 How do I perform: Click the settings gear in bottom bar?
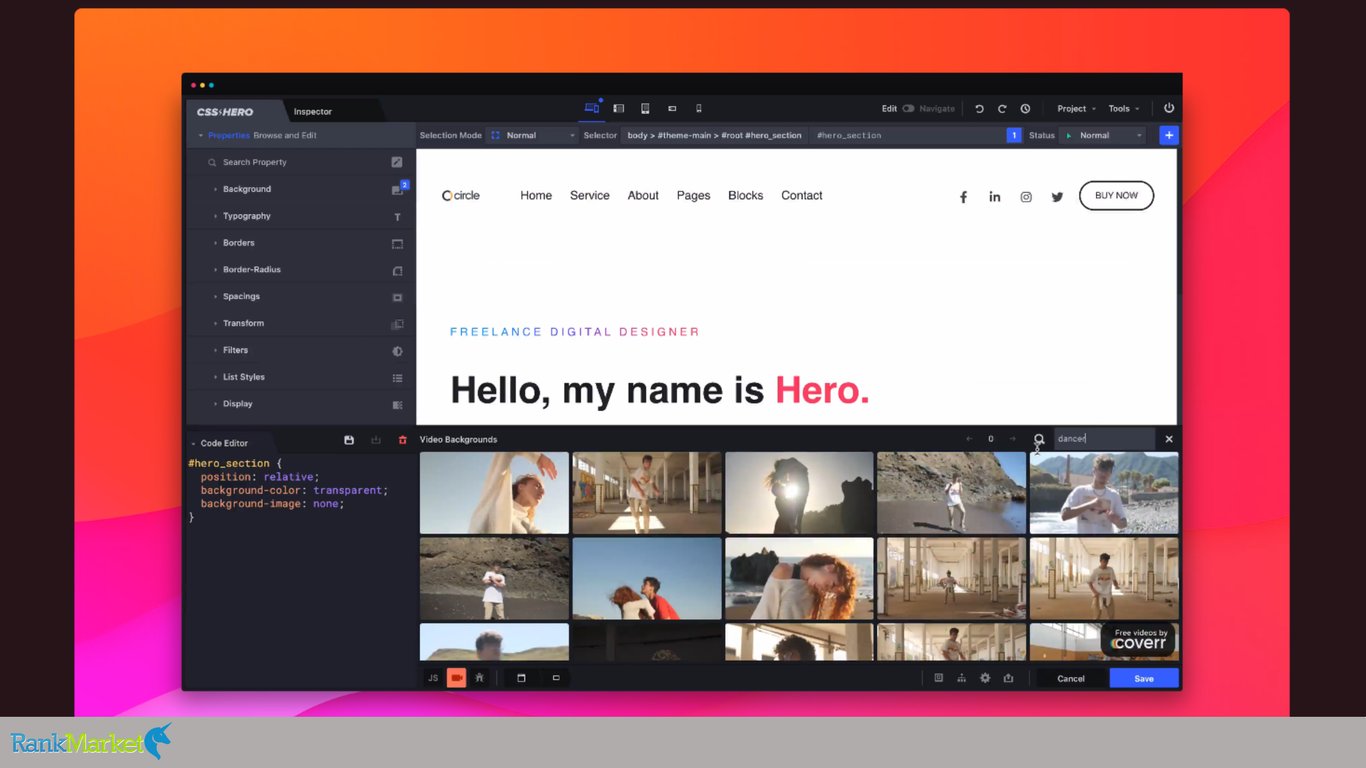[x=985, y=678]
